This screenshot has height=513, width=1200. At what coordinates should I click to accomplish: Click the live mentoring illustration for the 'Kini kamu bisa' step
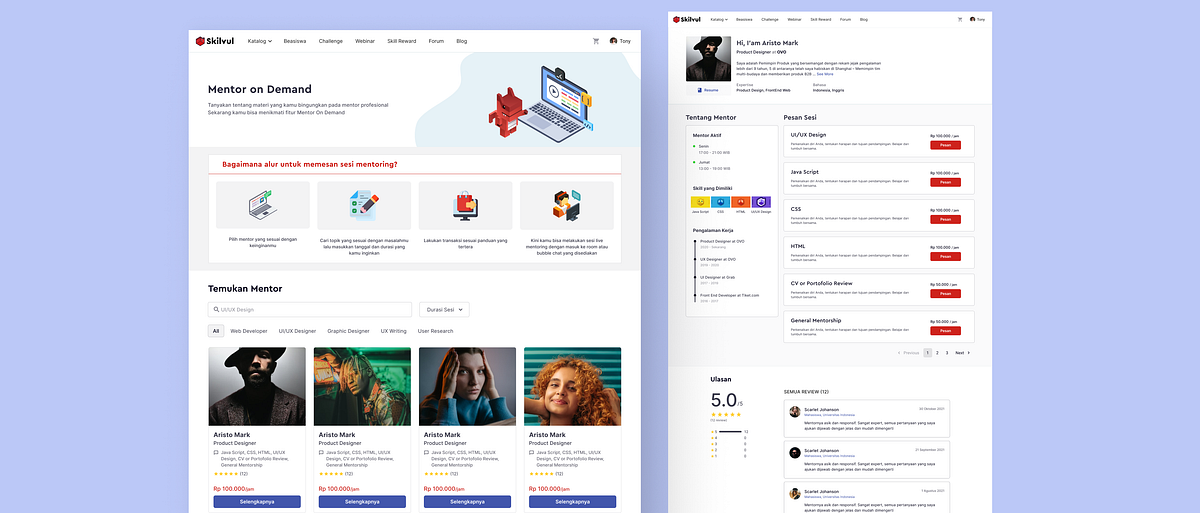567,205
